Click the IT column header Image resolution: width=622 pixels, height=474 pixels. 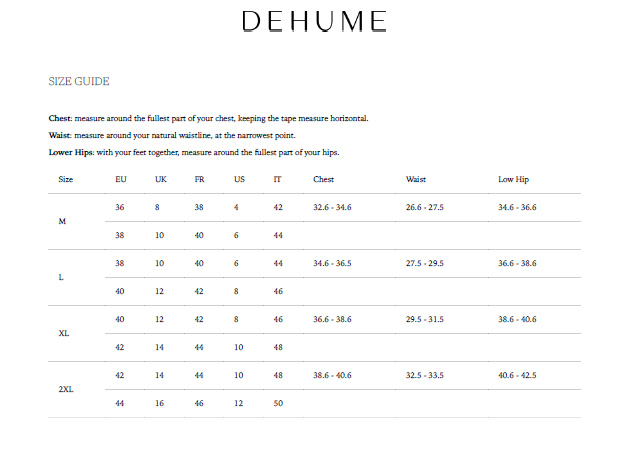[x=277, y=179]
